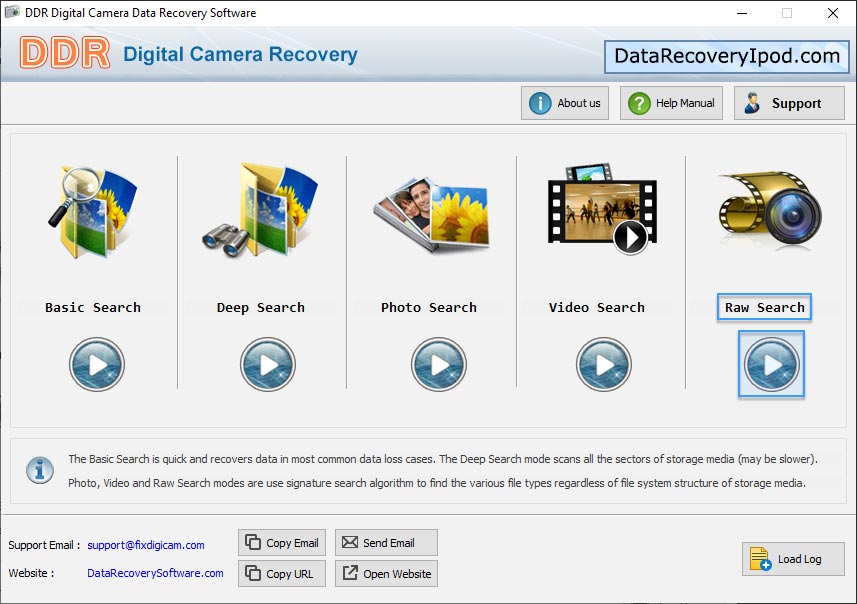857x604 pixels.
Task: Select the Photo Search label
Action: [x=428, y=308]
